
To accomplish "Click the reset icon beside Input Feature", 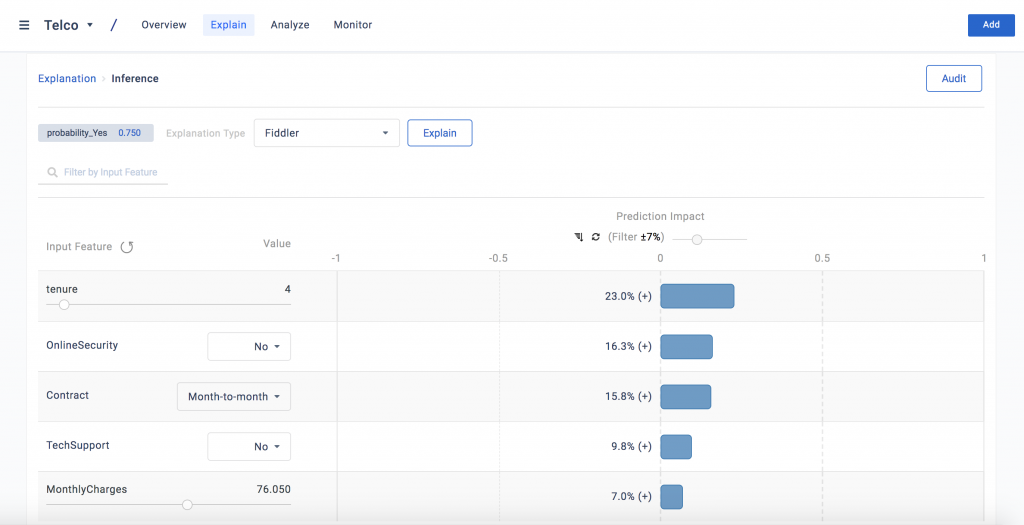I will pos(127,247).
